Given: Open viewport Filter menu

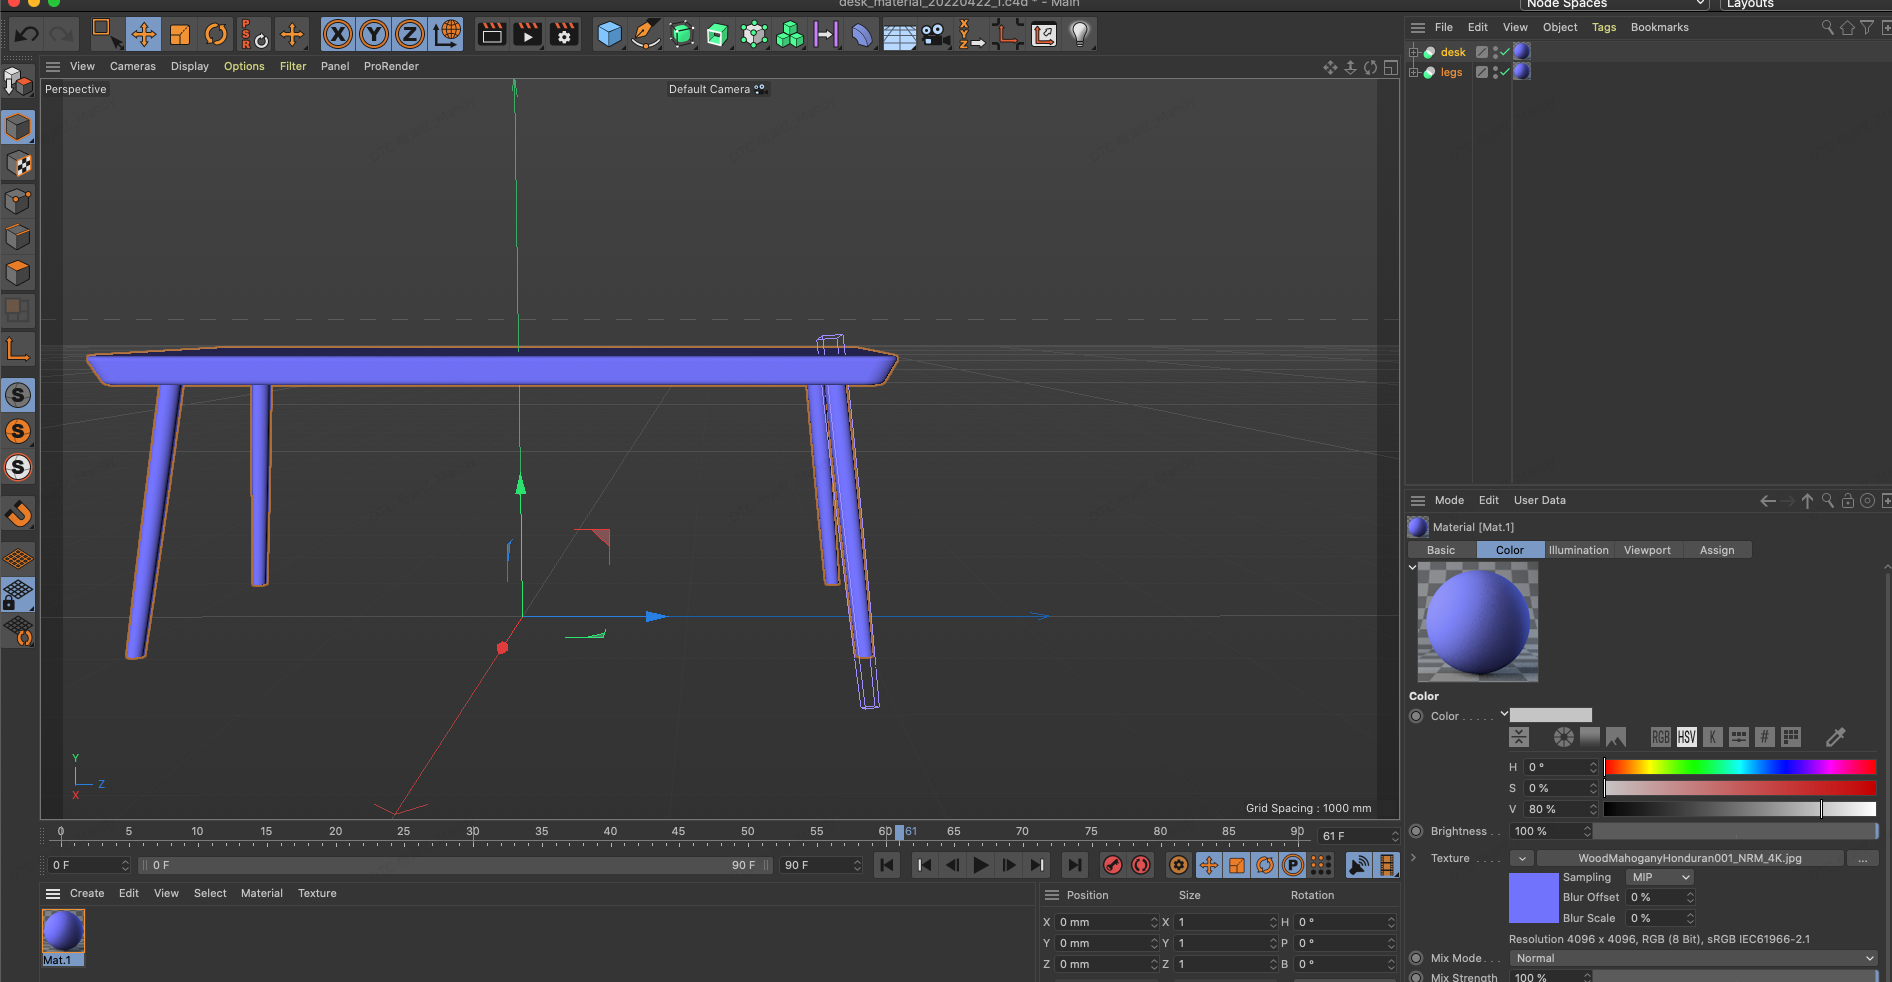Looking at the screenshot, I should (293, 66).
